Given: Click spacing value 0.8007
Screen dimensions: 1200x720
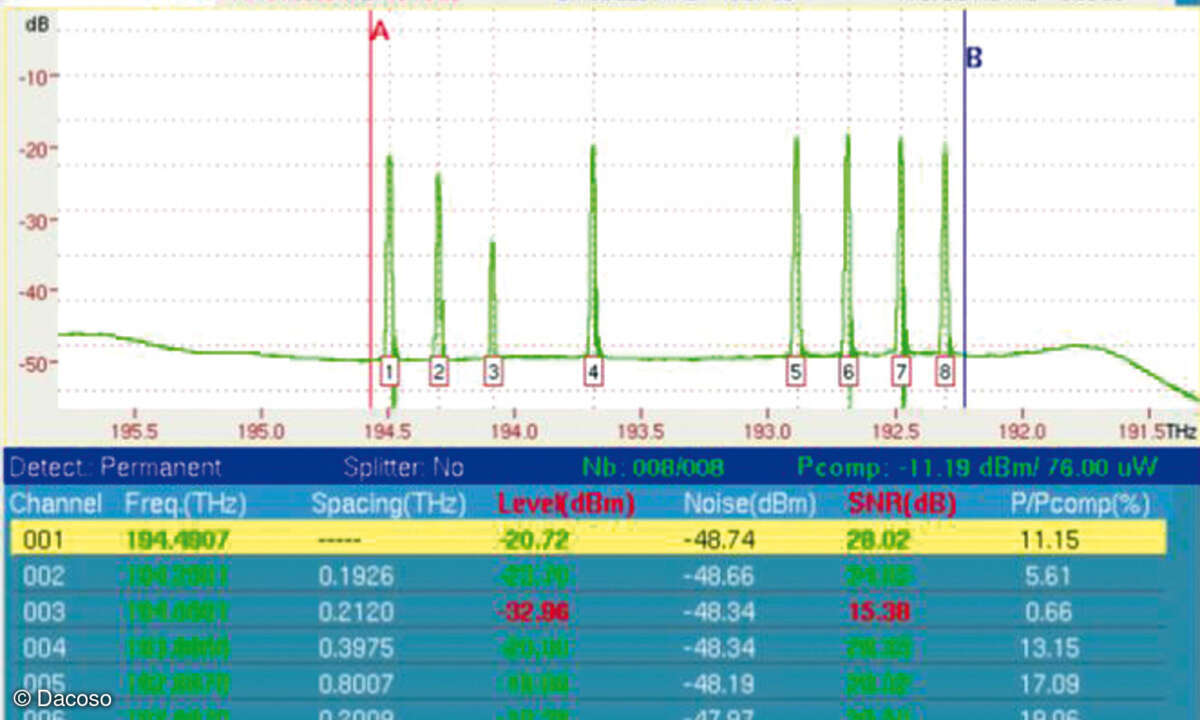Looking at the screenshot, I should (355, 685).
